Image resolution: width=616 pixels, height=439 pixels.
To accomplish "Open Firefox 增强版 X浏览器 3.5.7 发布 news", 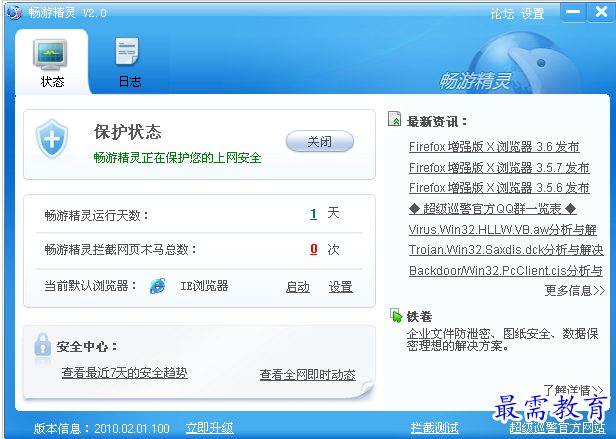I will pos(499,168).
